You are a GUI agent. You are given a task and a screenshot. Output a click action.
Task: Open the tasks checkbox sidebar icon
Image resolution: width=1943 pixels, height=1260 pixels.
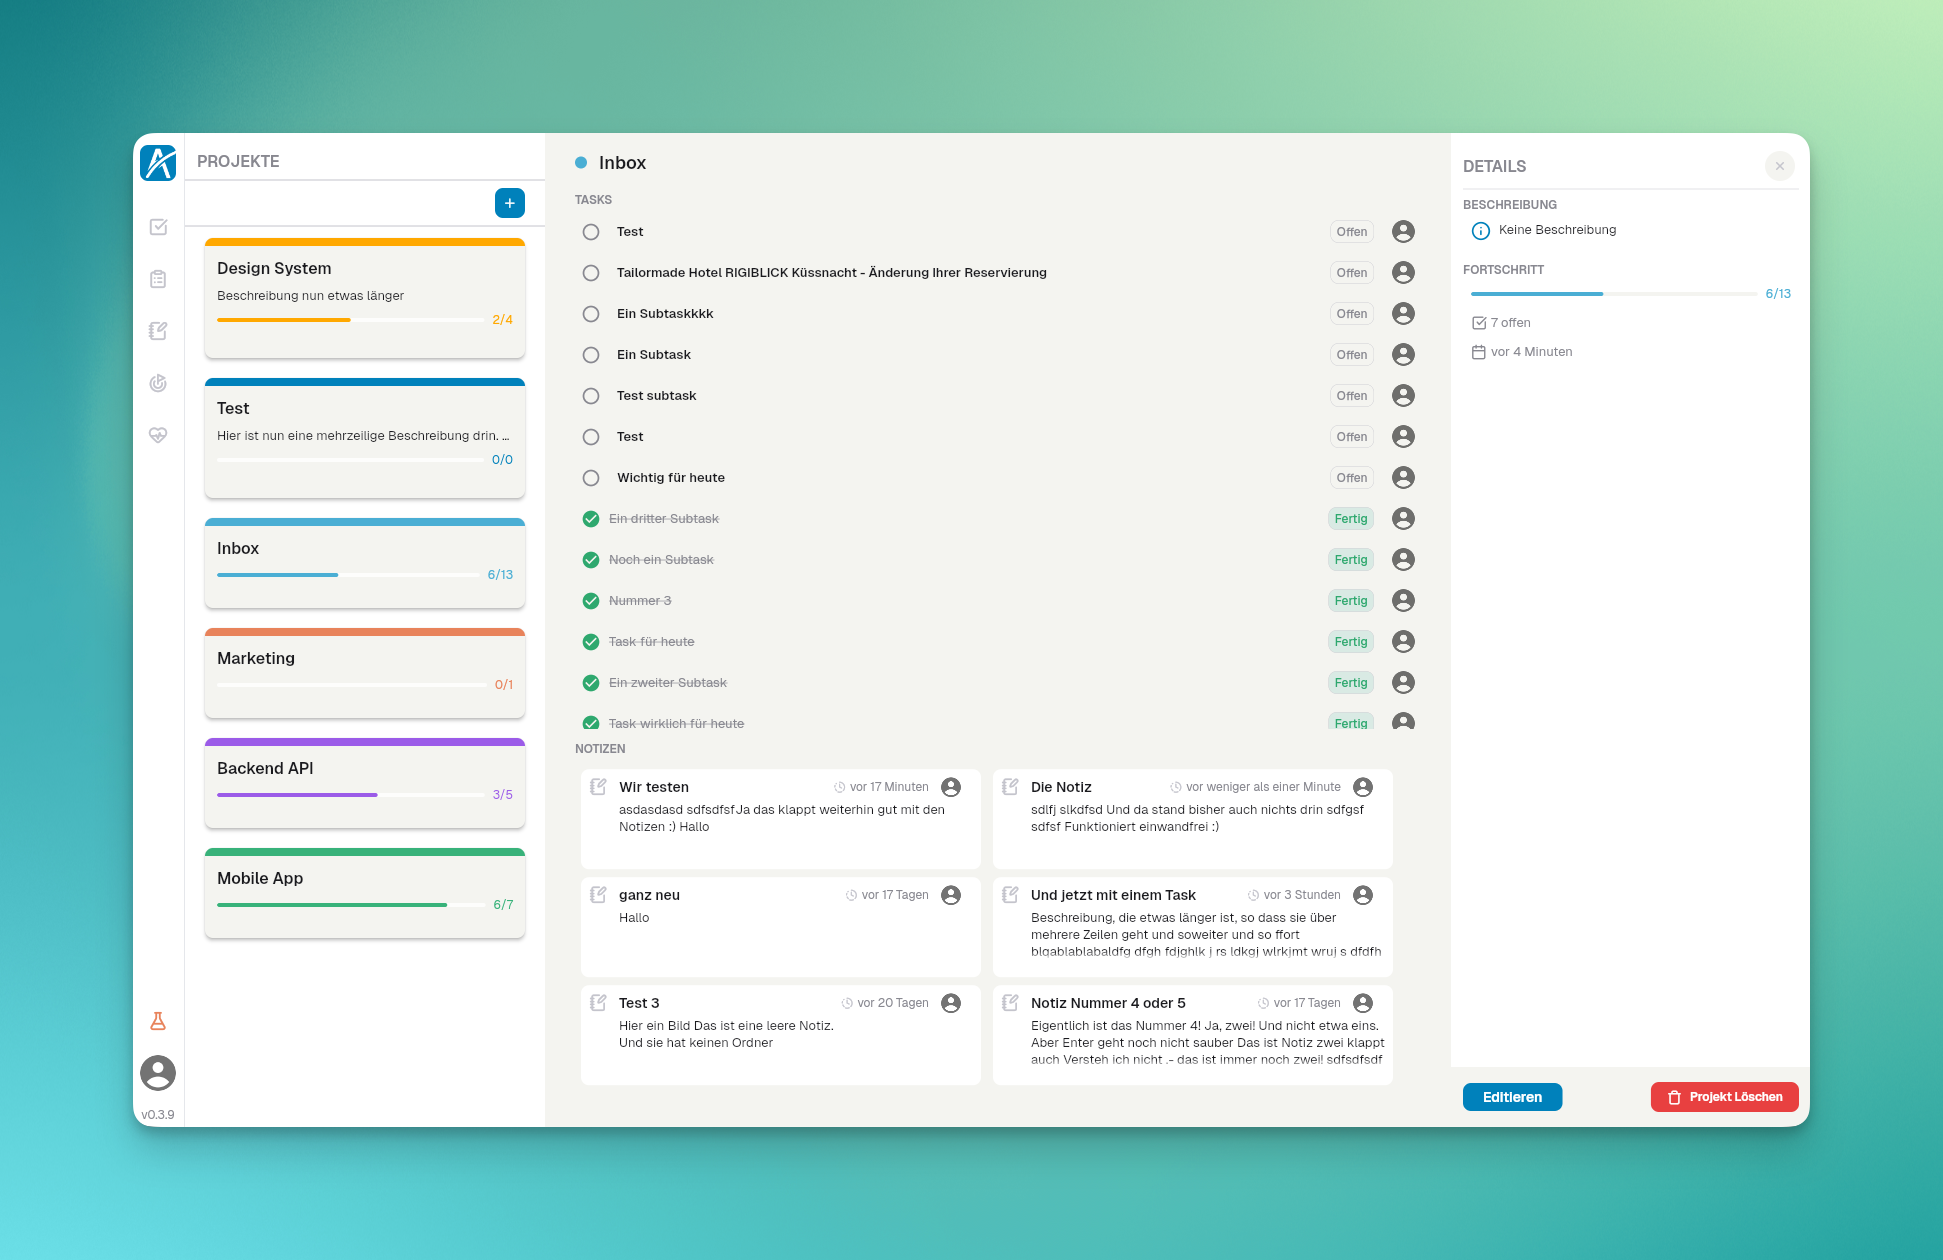coord(158,227)
